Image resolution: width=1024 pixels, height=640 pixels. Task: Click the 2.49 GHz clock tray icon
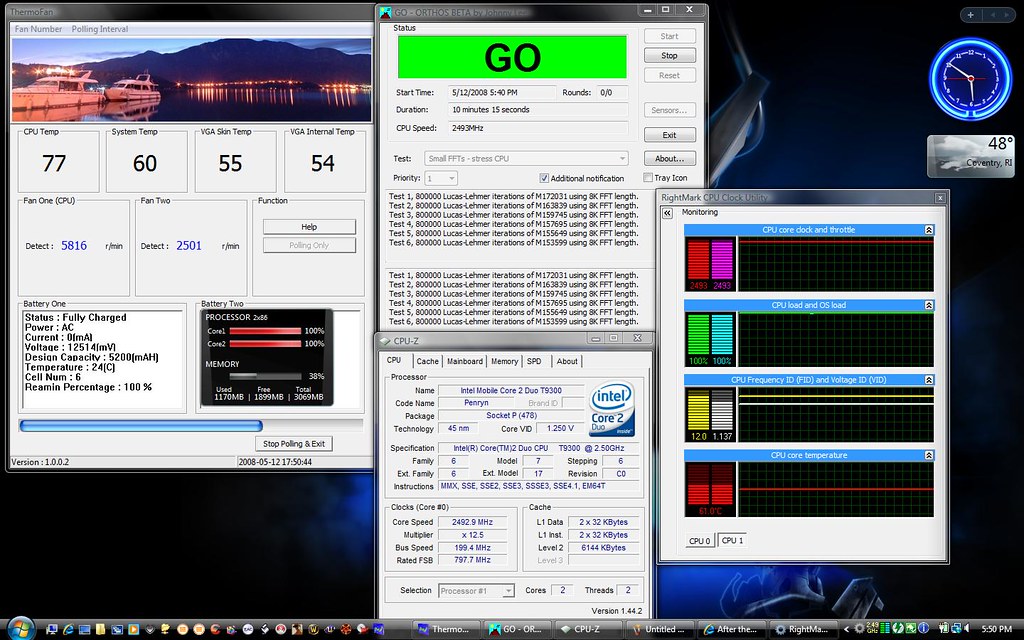click(872, 628)
